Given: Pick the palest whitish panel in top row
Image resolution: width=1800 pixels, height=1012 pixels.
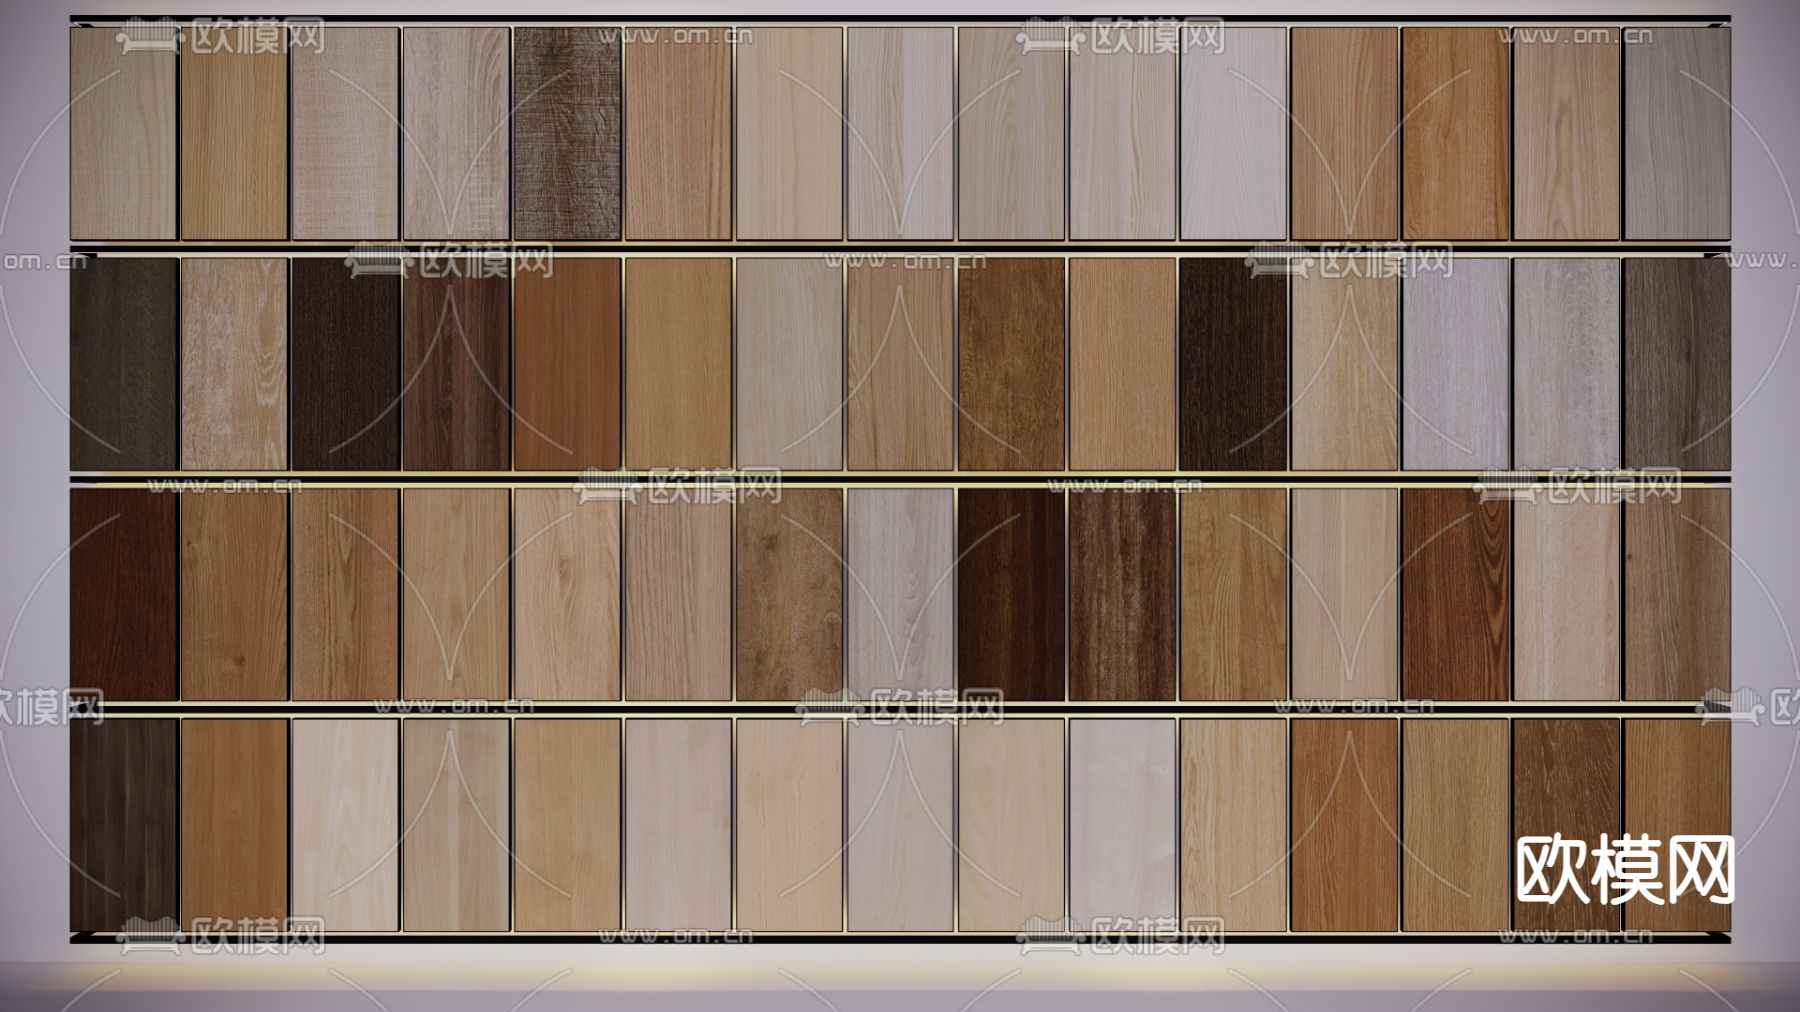Looking at the screenshot, I should click(x=1233, y=133).
